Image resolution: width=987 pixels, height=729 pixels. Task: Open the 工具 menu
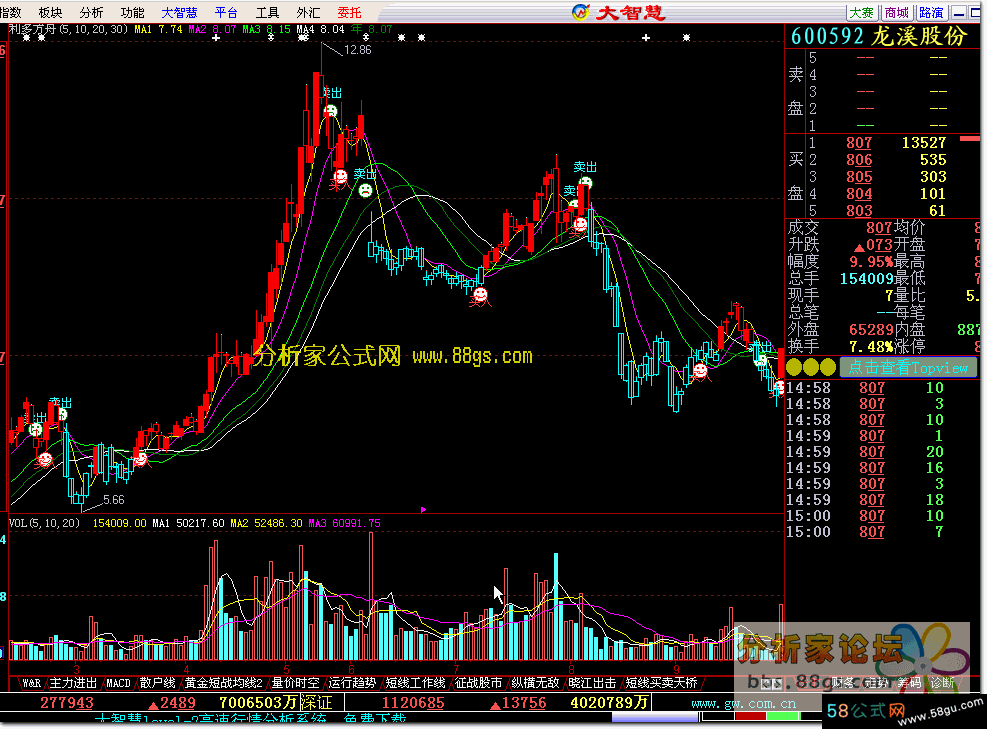tap(268, 13)
